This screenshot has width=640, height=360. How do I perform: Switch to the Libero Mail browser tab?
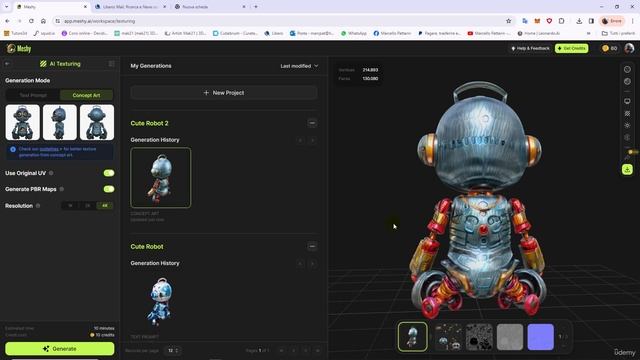coord(131,7)
